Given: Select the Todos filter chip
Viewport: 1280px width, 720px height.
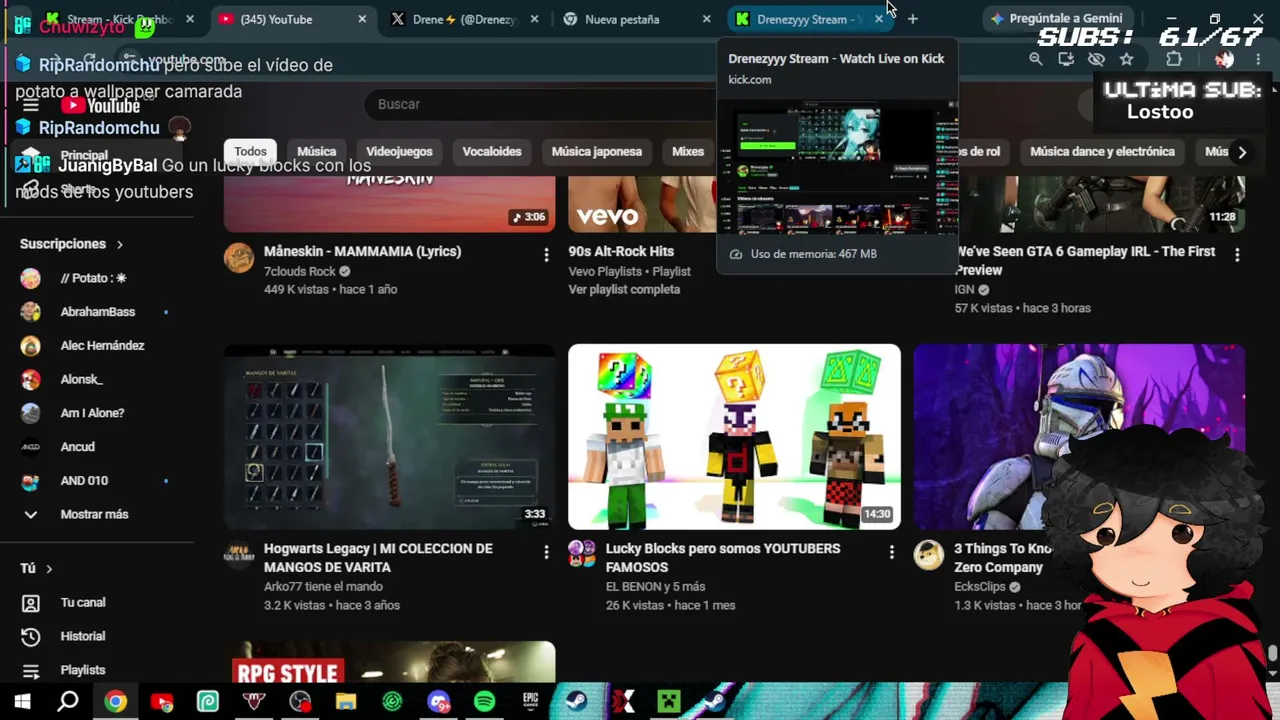Looking at the screenshot, I should point(250,152).
